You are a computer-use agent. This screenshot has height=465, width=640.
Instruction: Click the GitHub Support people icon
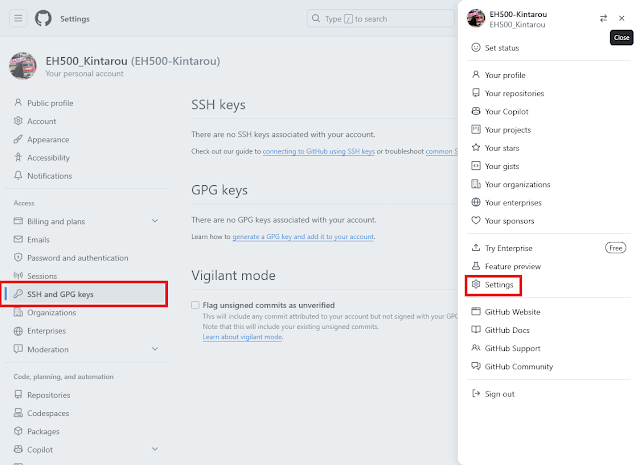coord(476,348)
